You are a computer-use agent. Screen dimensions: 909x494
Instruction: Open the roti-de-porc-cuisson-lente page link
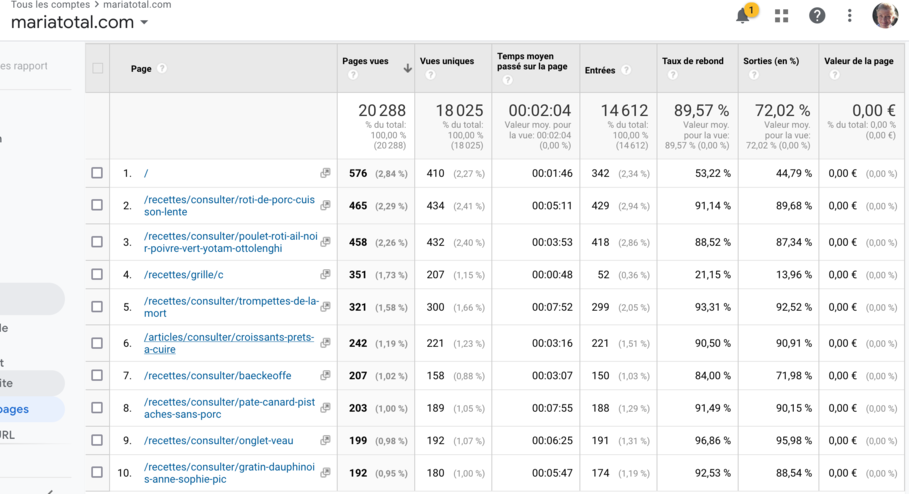pyautogui.click(x=229, y=206)
